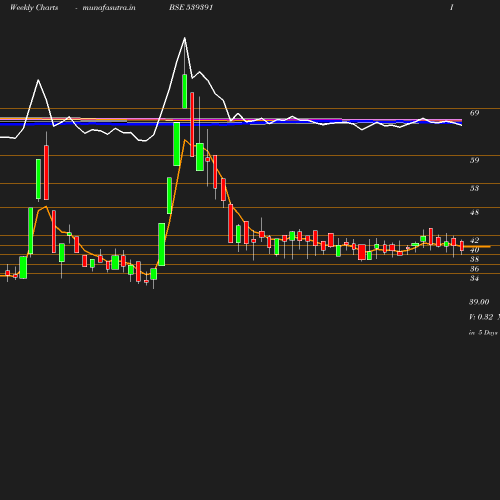The width and height of the screenshot is (500, 500).
Task: Click the 53 price axis label
Action: tap(474, 188)
